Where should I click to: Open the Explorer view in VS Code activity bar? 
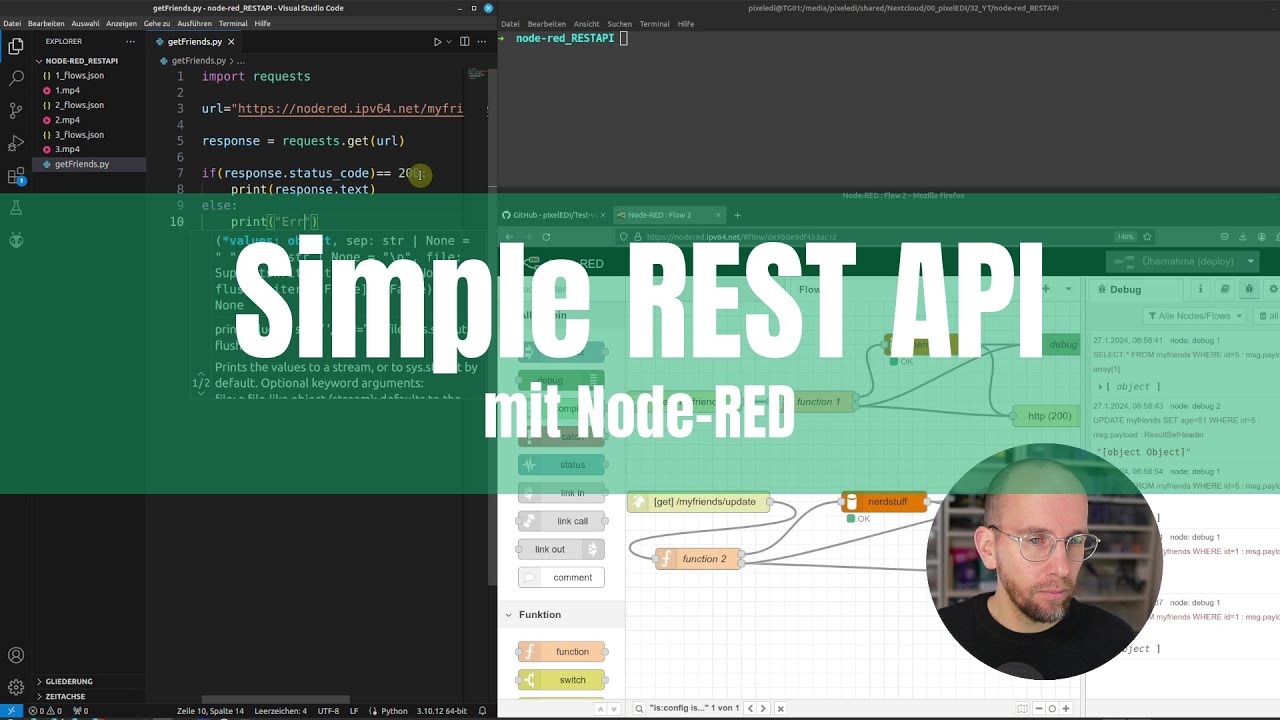tap(15, 46)
